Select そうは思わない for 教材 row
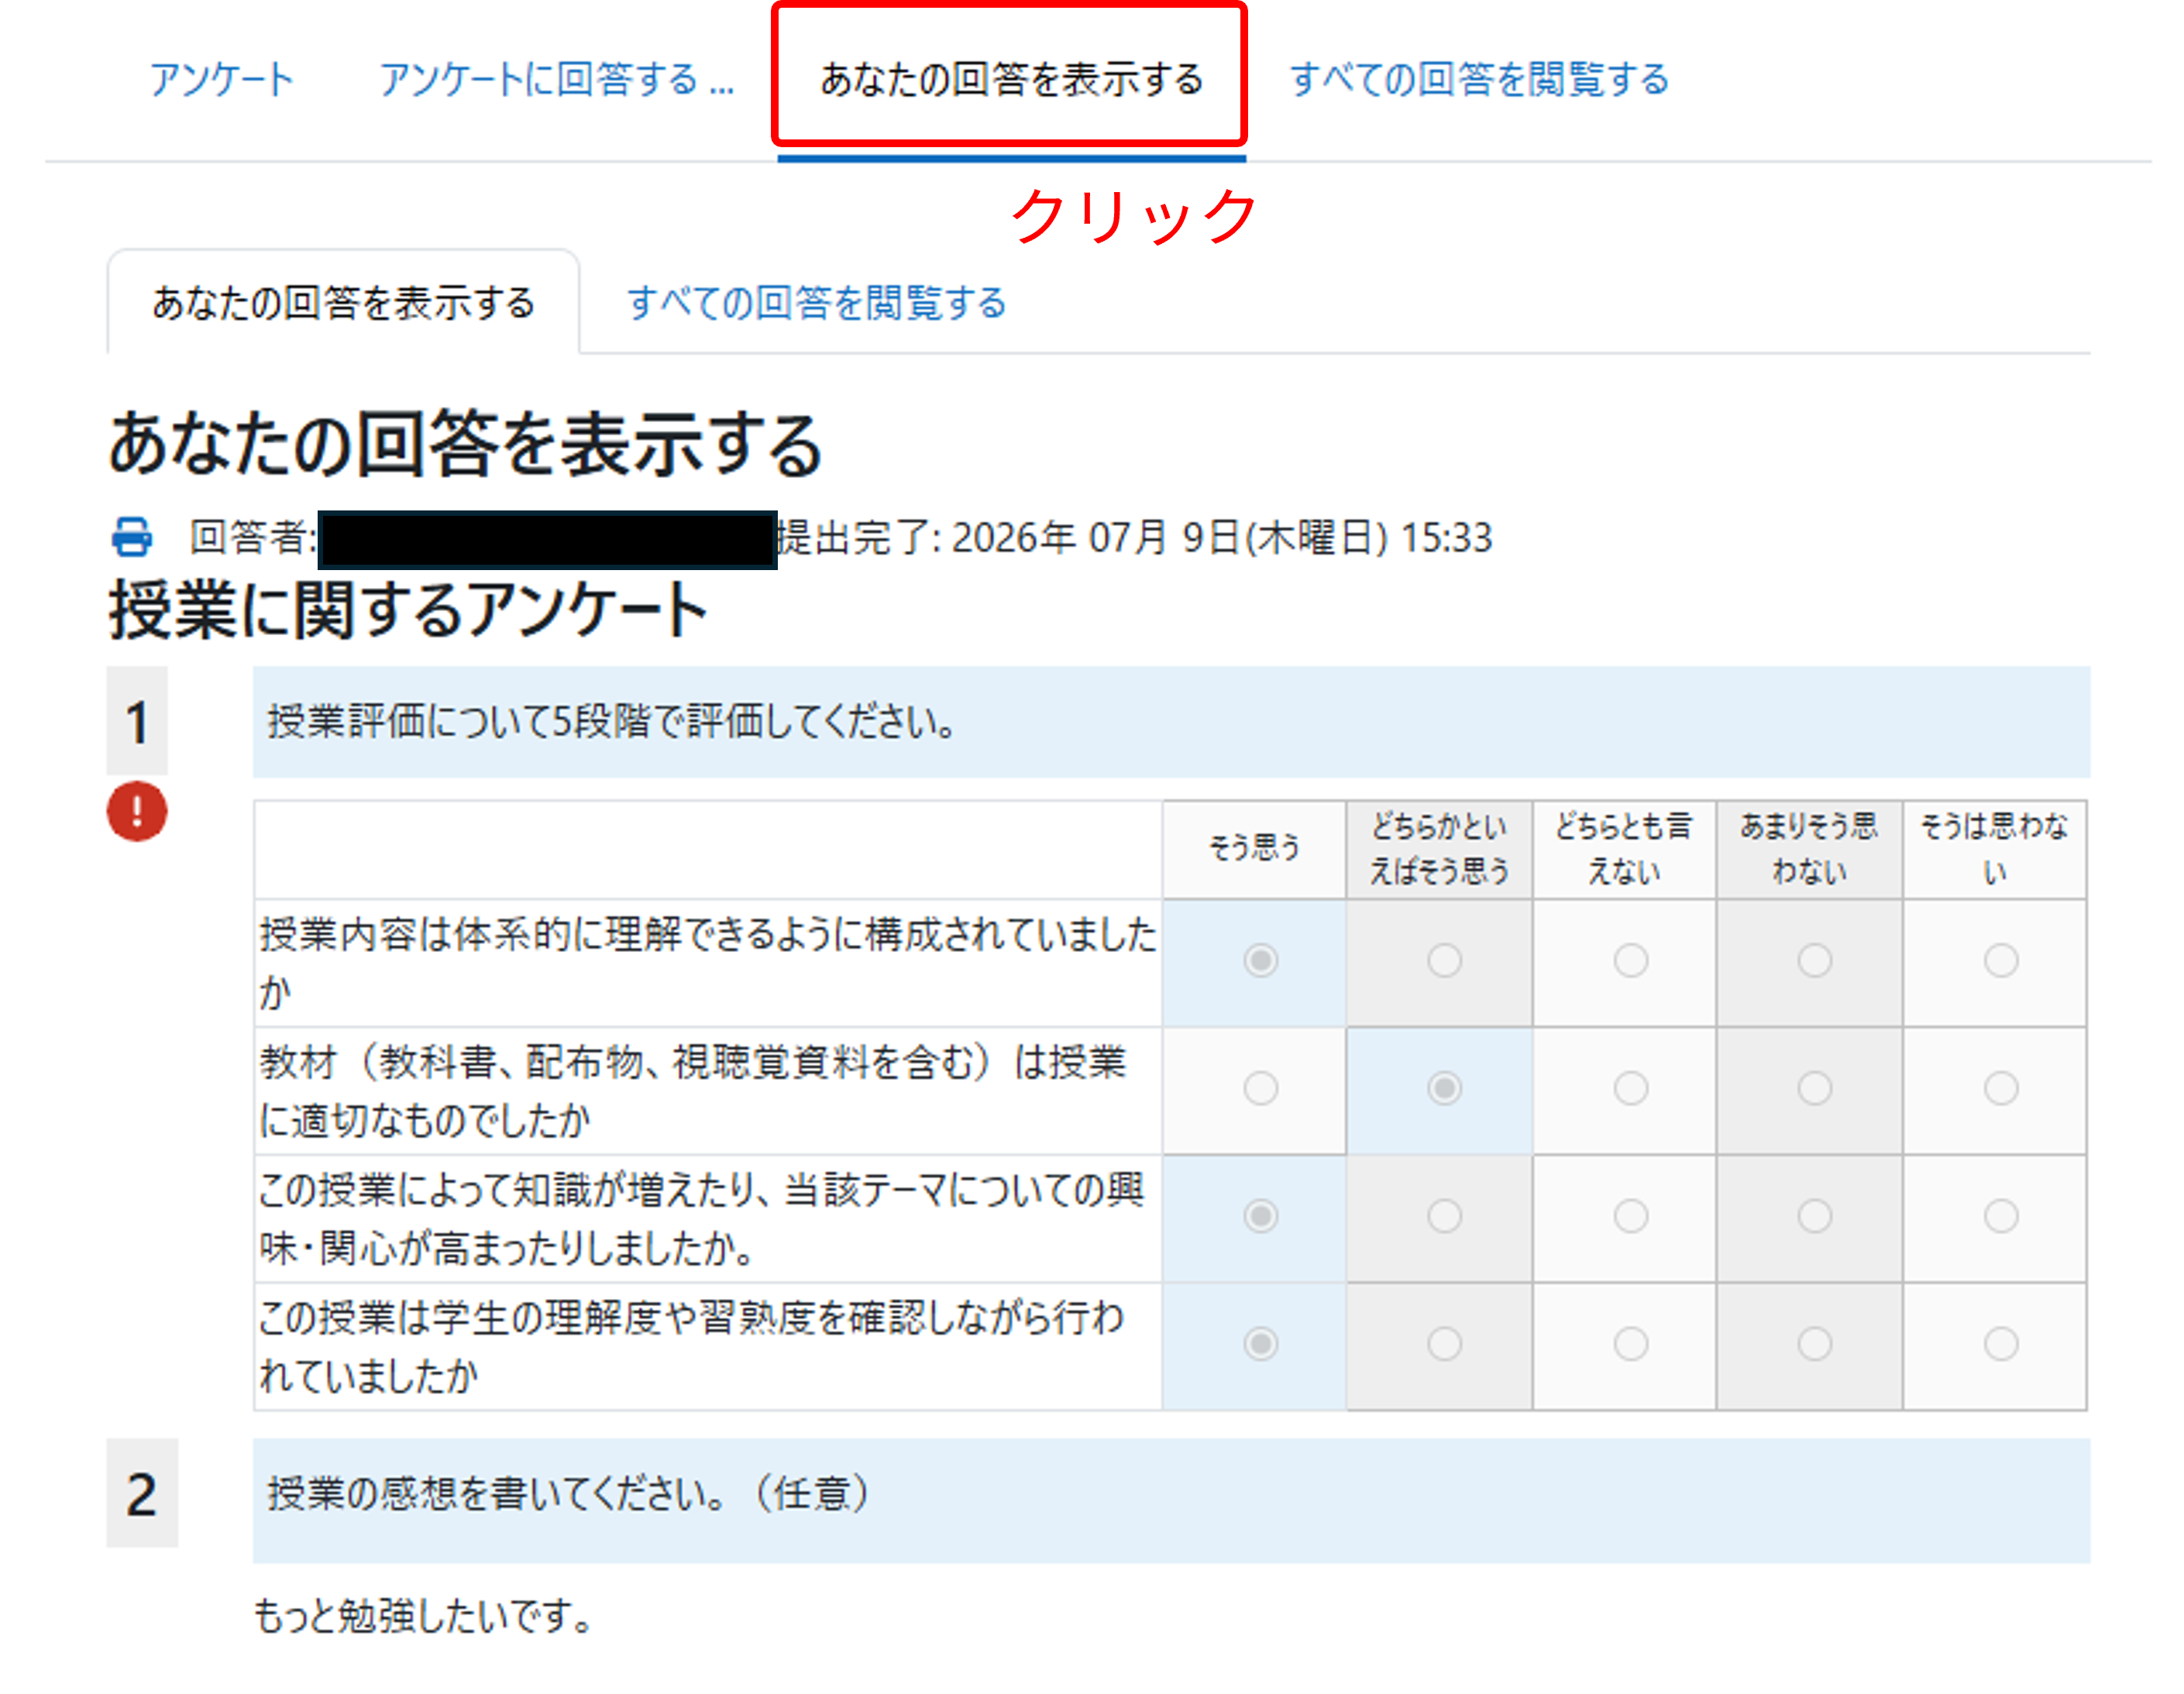The height and width of the screenshot is (1694, 2184). pyautogui.click(x=2000, y=1088)
